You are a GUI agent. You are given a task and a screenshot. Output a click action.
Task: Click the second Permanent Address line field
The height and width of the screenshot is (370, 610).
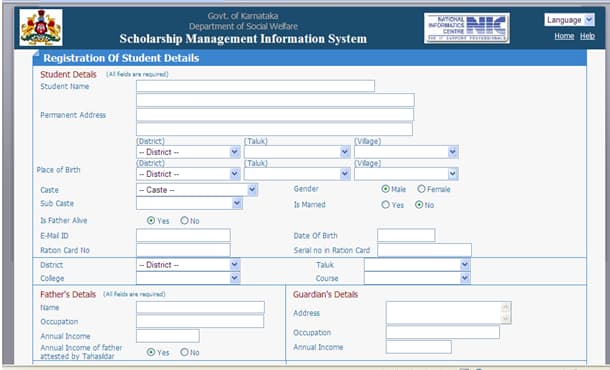(x=275, y=115)
